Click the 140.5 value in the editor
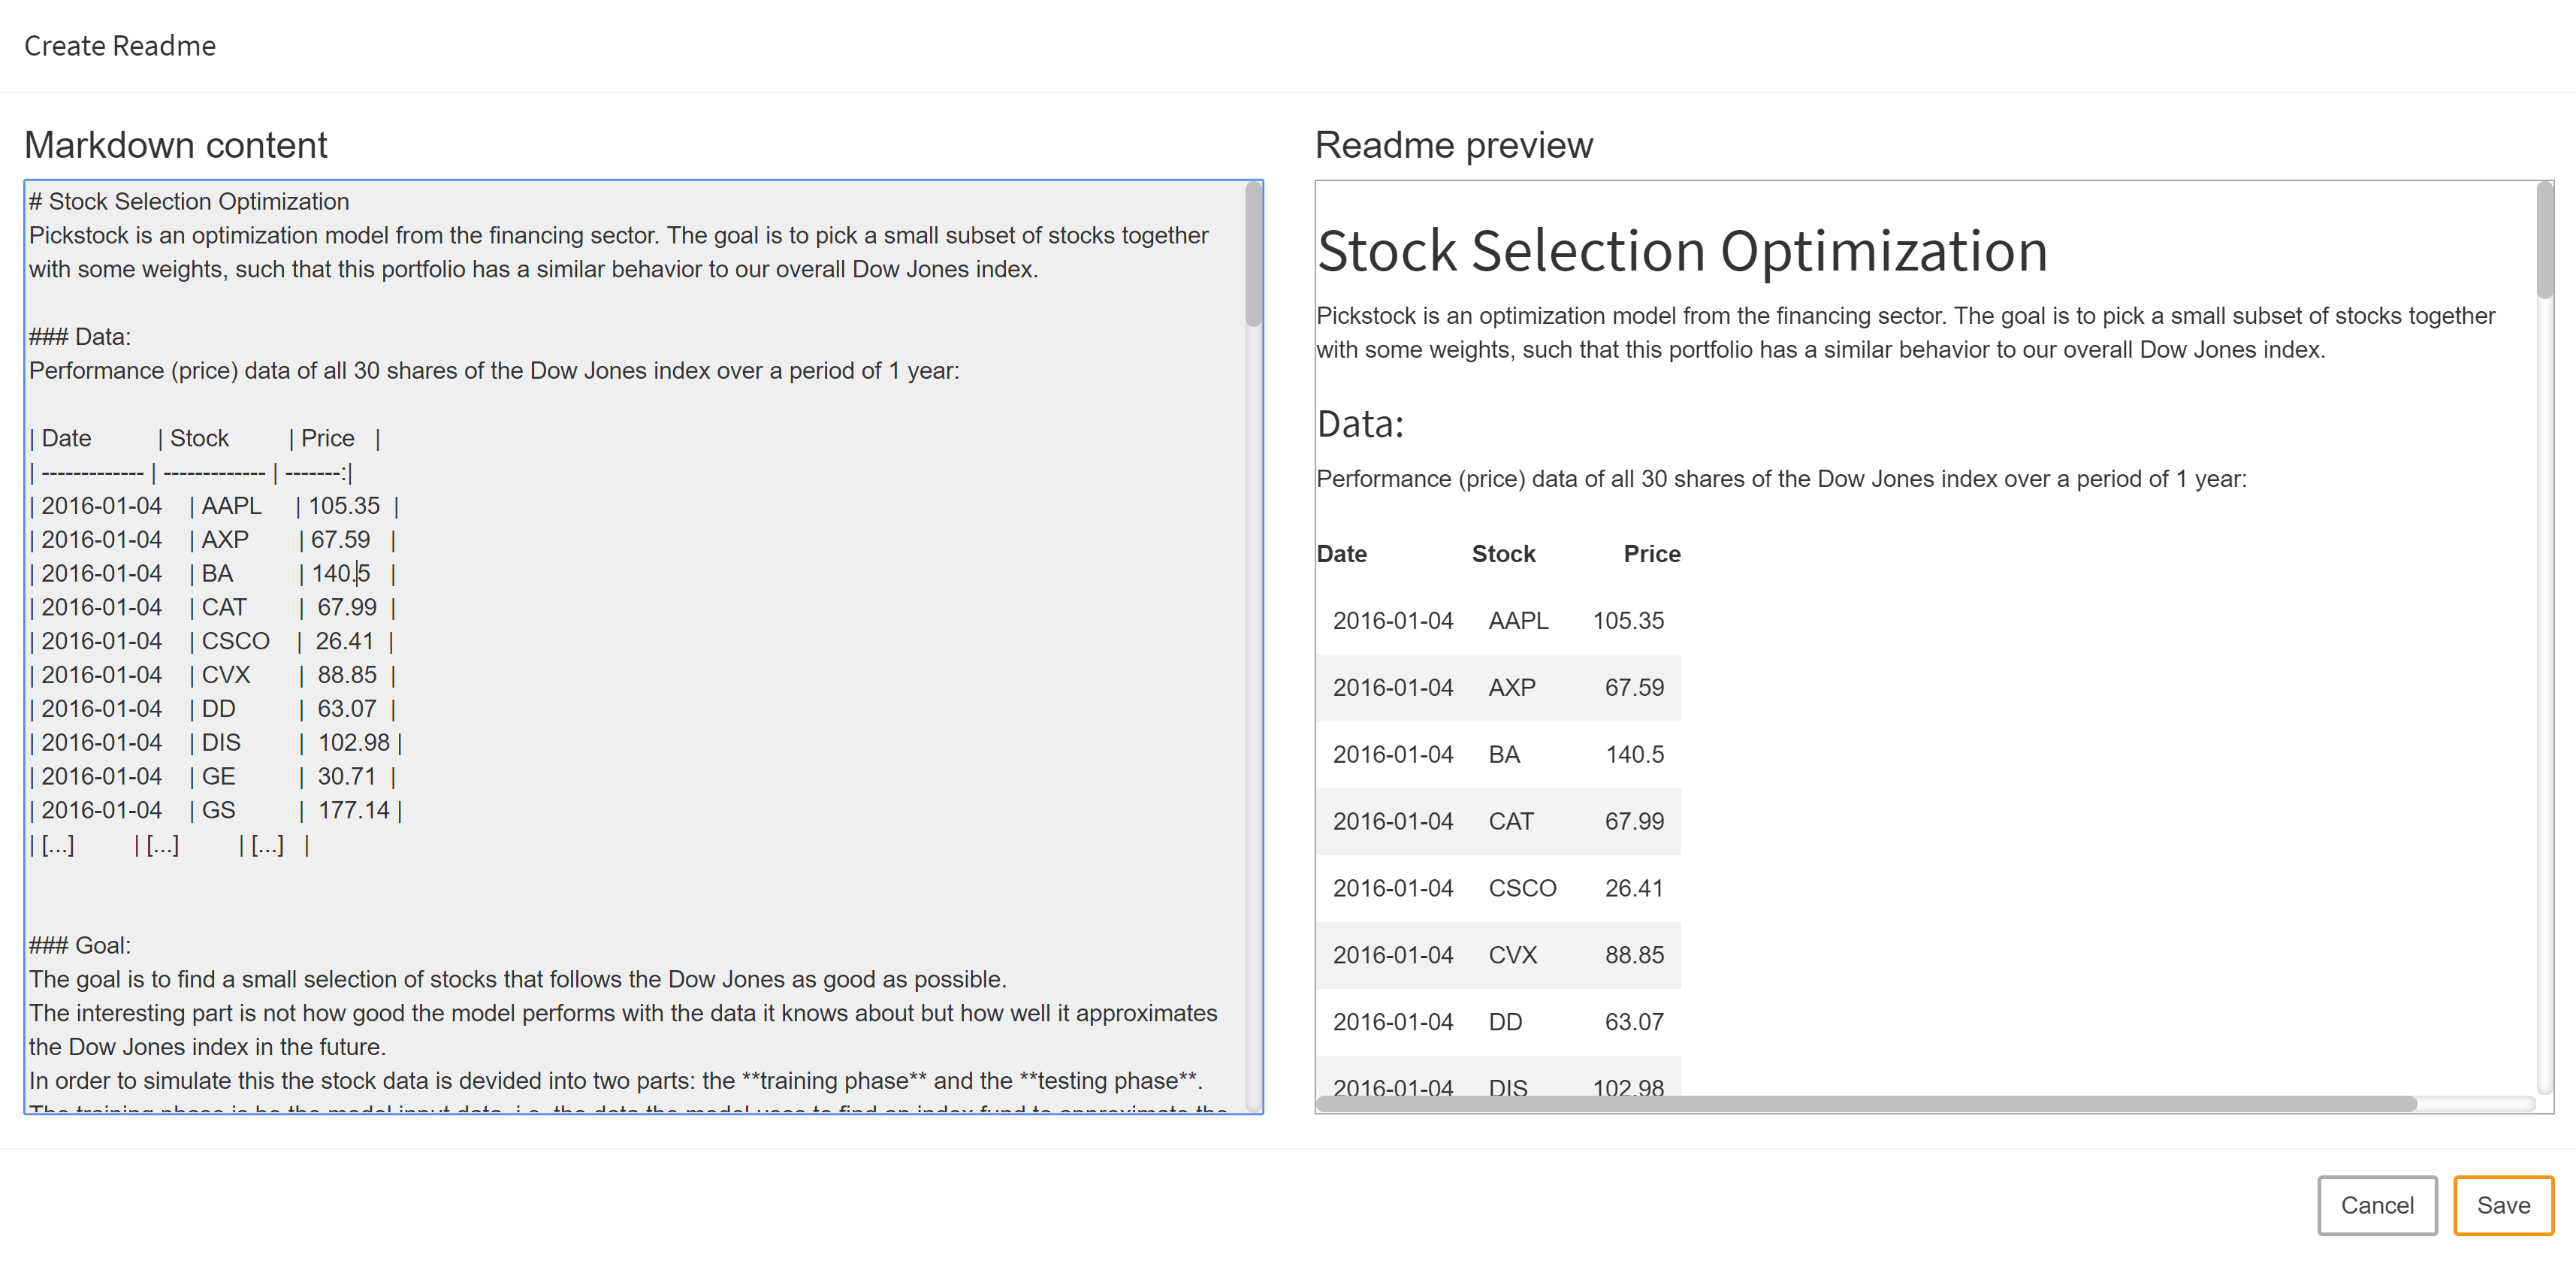This screenshot has width=2576, height=1261. pyautogui.click(x=341, y=574)
